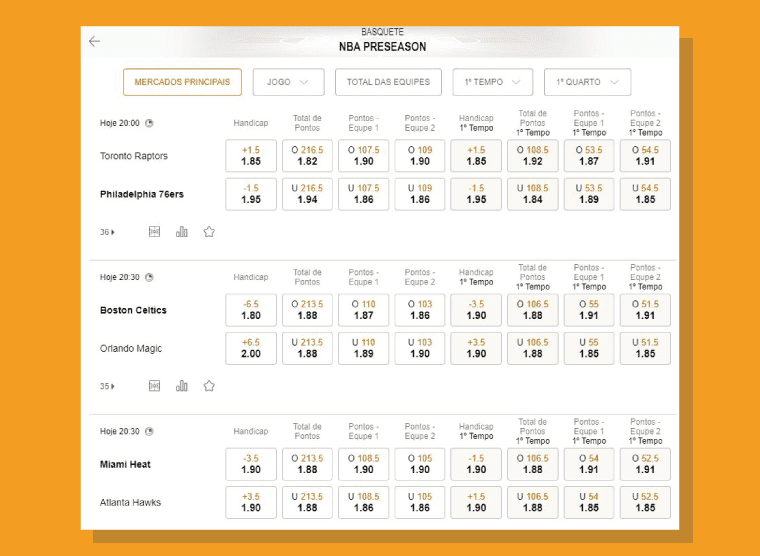Screen dimensions: 760x556
Task: Select Under 51.5 first-half at 1.85
Action: (645, 348)
